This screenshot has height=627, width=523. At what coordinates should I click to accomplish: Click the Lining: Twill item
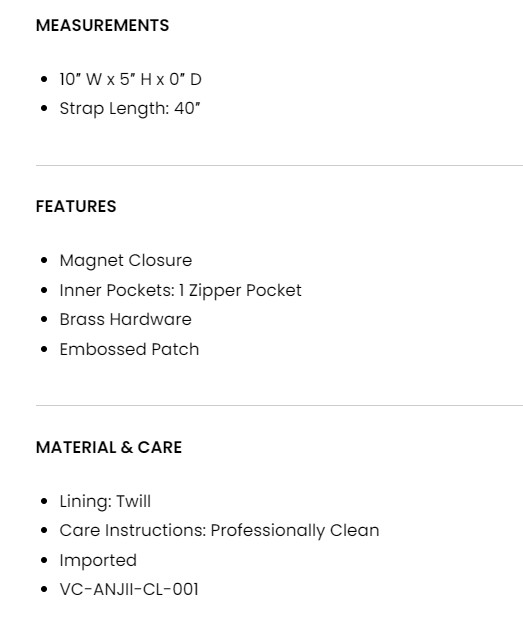click(x=105, y=501)
